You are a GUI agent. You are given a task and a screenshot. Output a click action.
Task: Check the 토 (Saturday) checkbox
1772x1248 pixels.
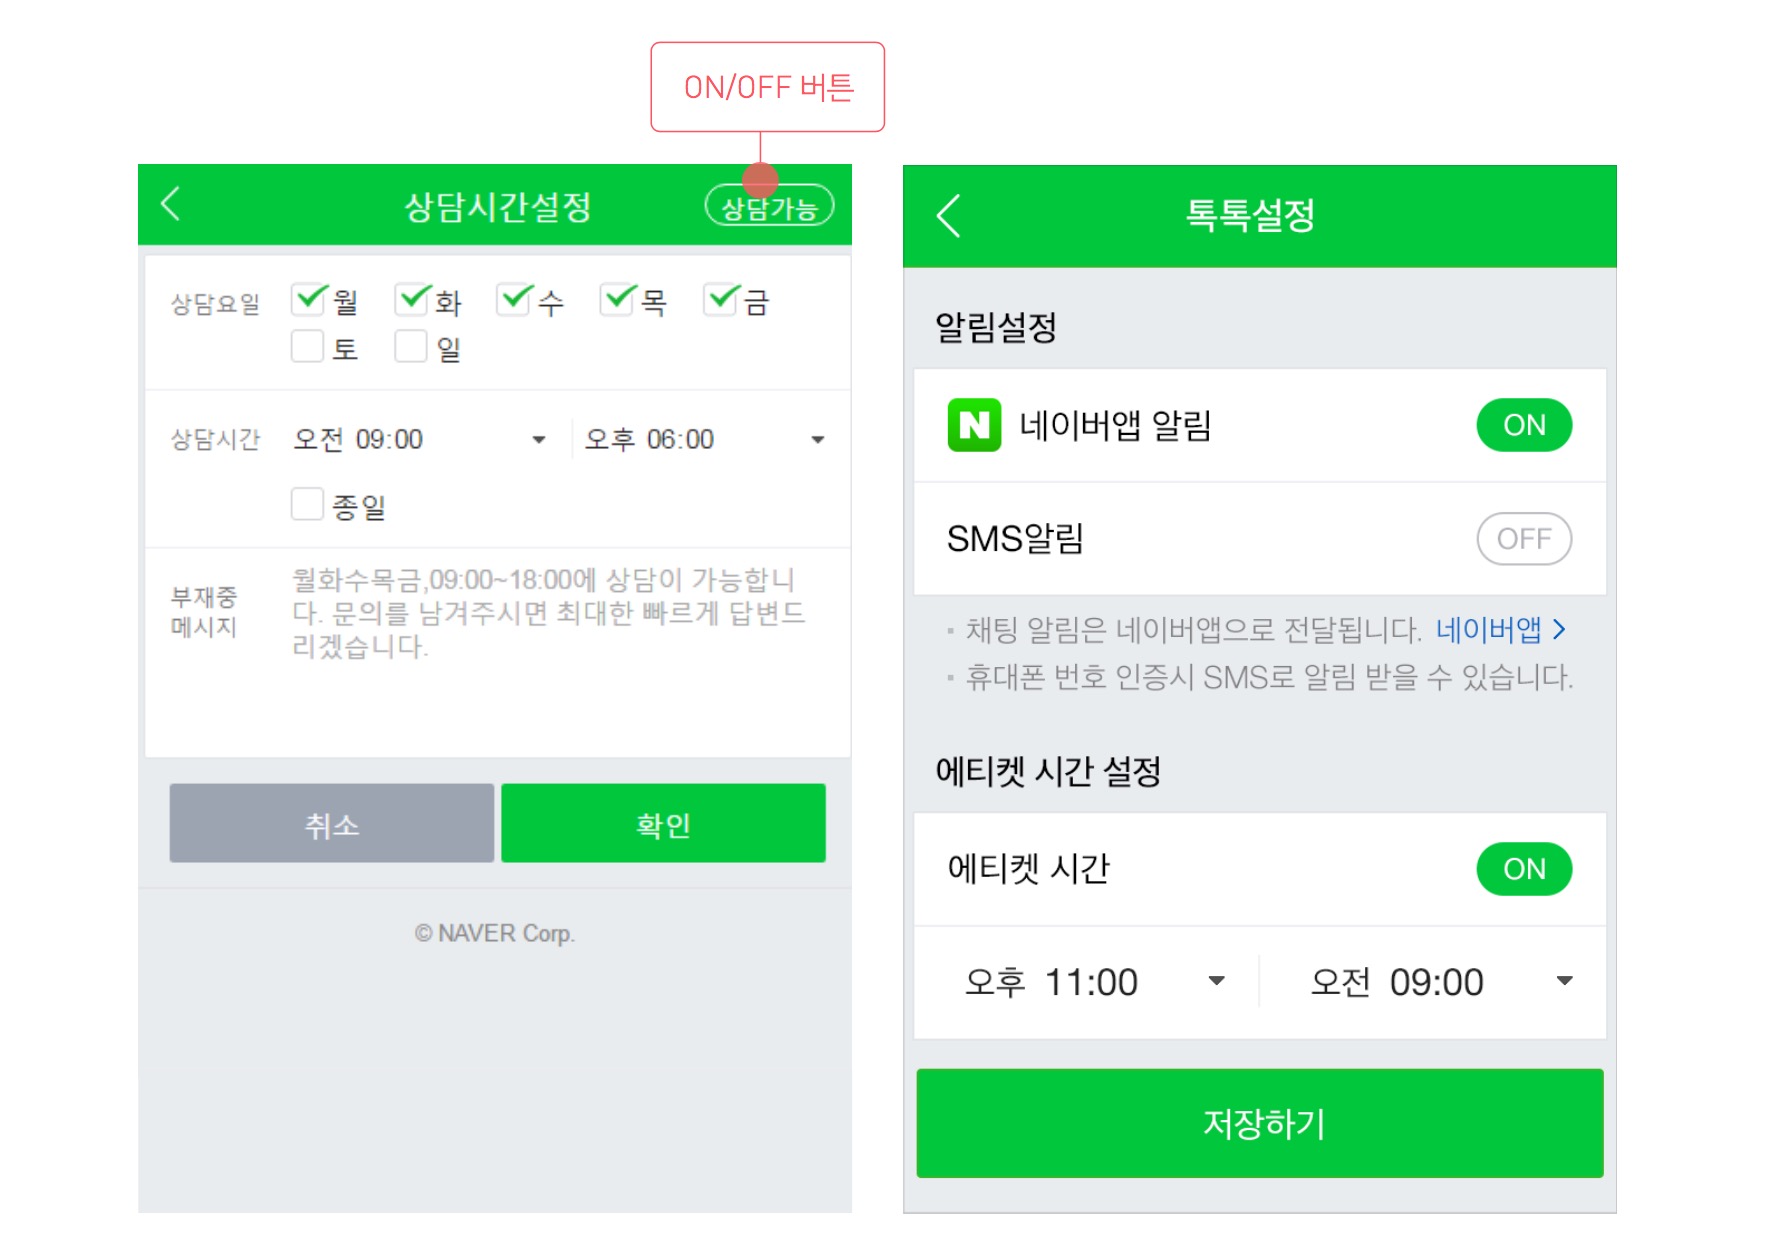pyautogui.click(x=306, y=345)
